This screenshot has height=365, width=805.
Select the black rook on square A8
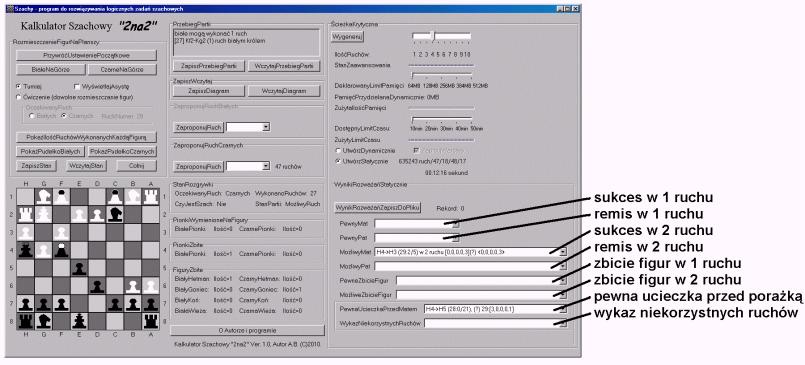point(151,321)
